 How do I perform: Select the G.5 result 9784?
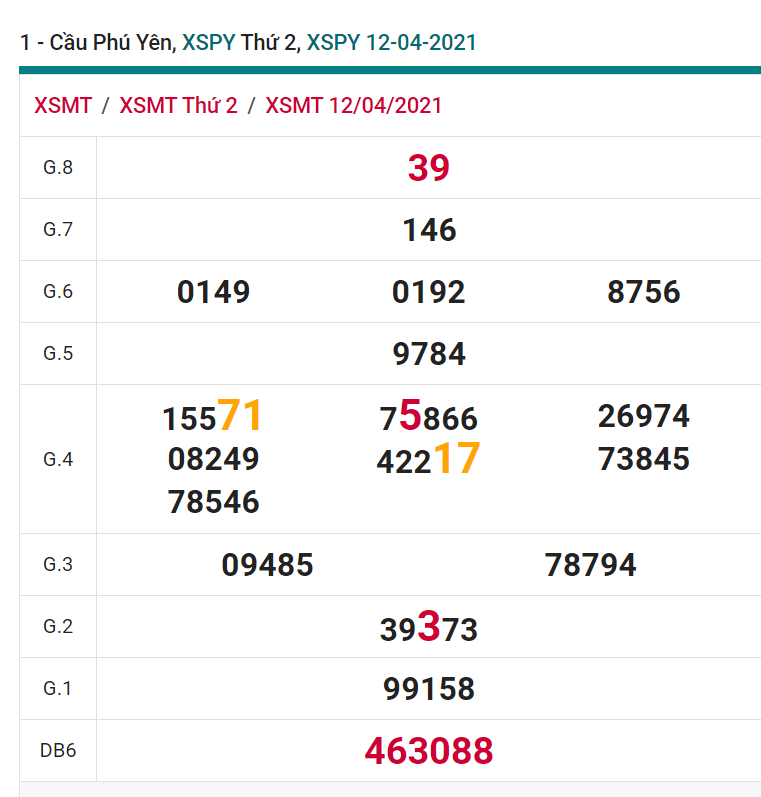click(x=429, y=354)
